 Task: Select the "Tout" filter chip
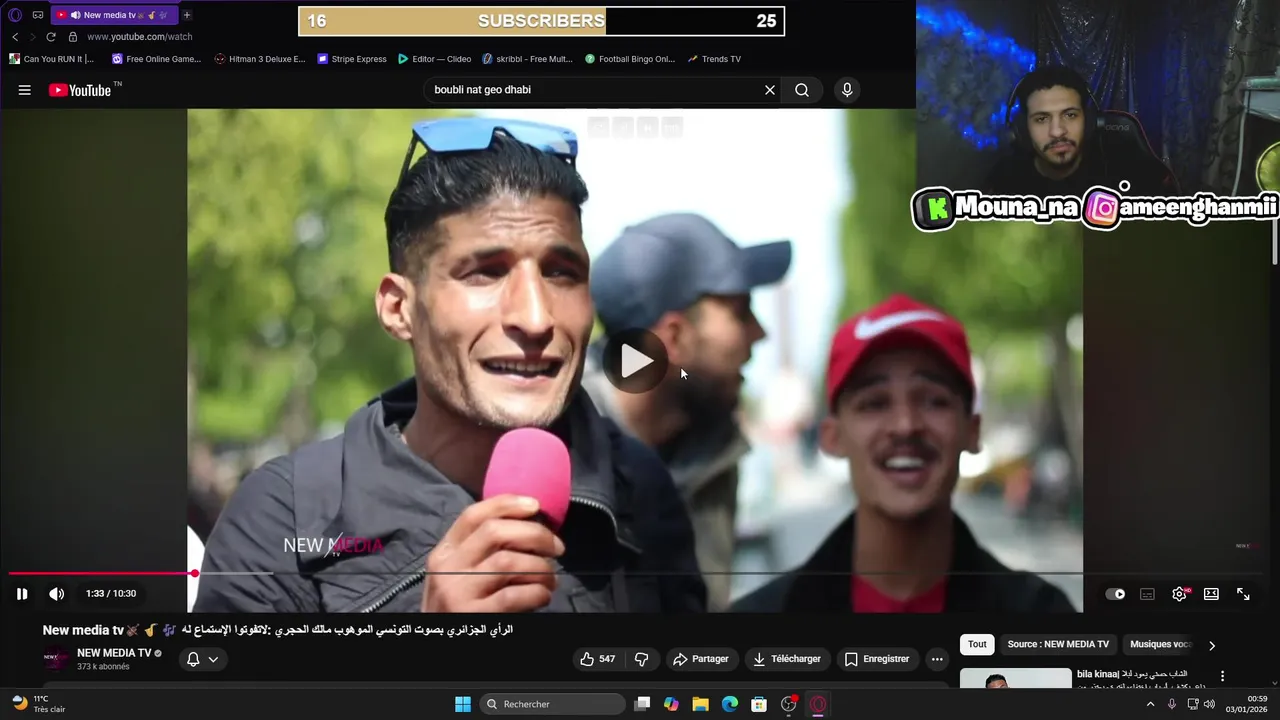[x=977, y=644]
